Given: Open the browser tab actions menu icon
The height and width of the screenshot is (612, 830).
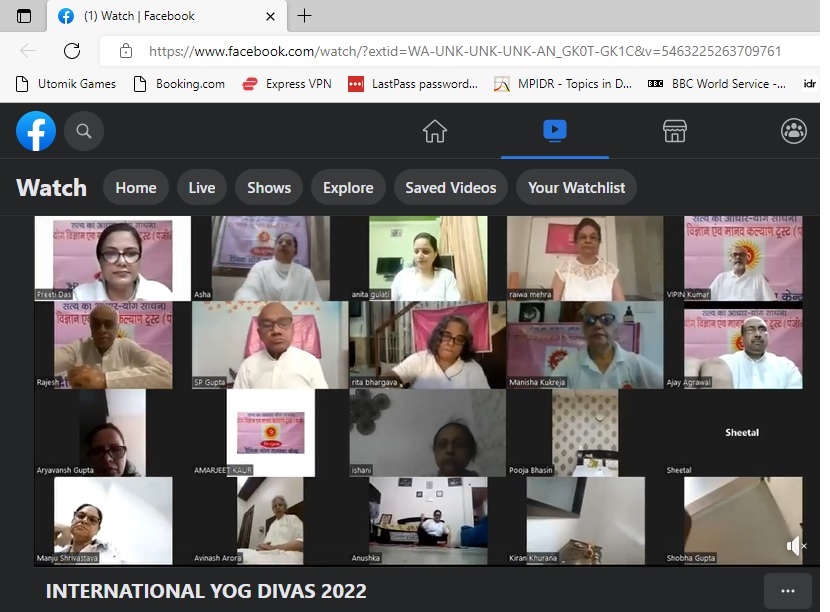Looking at the screenshot, I should pos(24,16).
